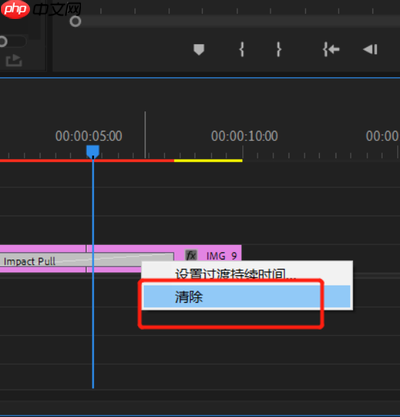Click the Mark In bracket icon
400x417 pixels.
pyautogui.click(x=242, y=50)
